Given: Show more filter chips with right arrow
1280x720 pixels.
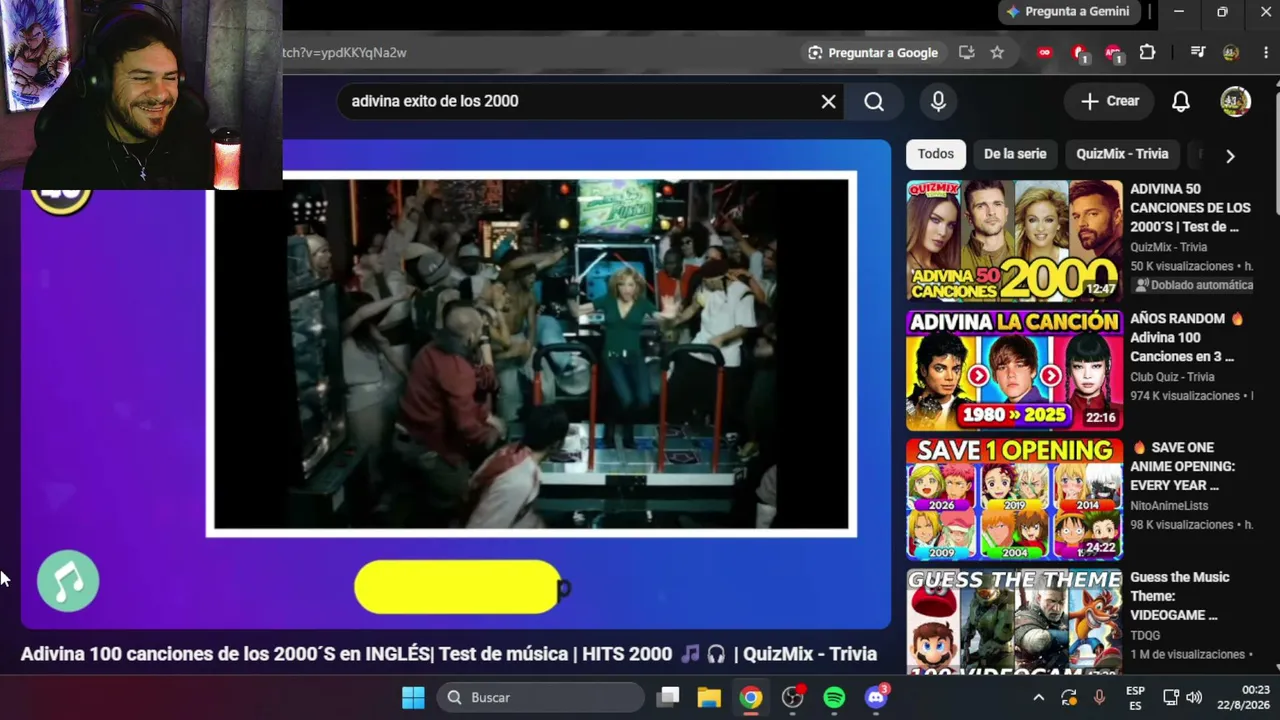Looking at the screenshot, I should coord(1230,155).
